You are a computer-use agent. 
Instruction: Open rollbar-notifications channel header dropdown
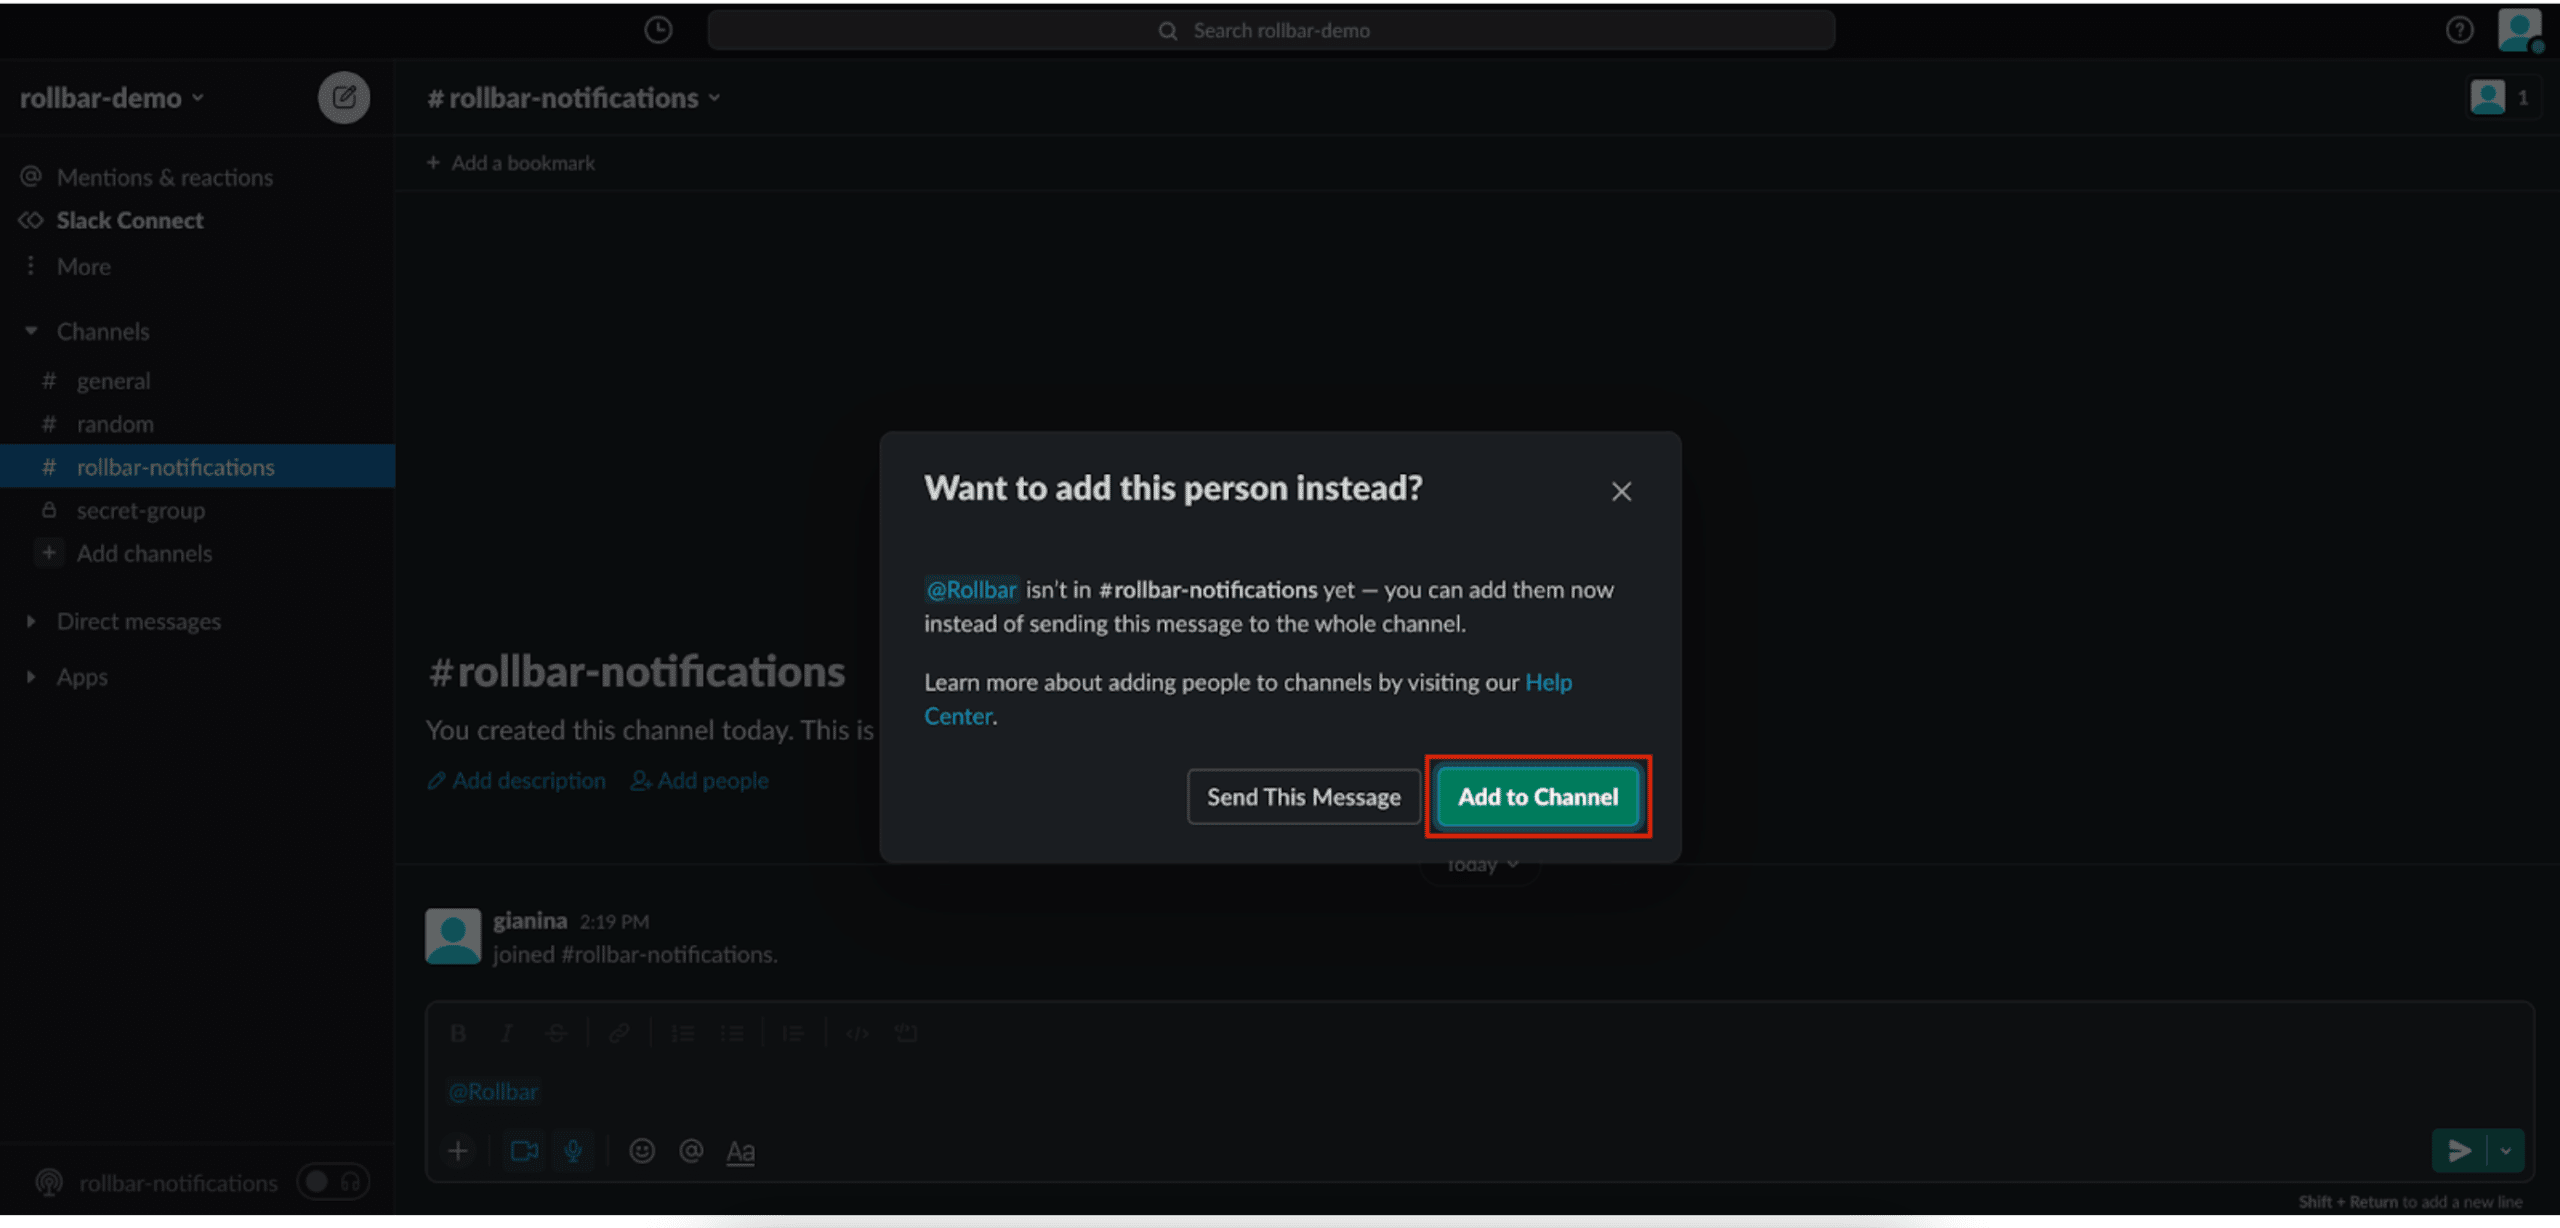tap(574, 98)
